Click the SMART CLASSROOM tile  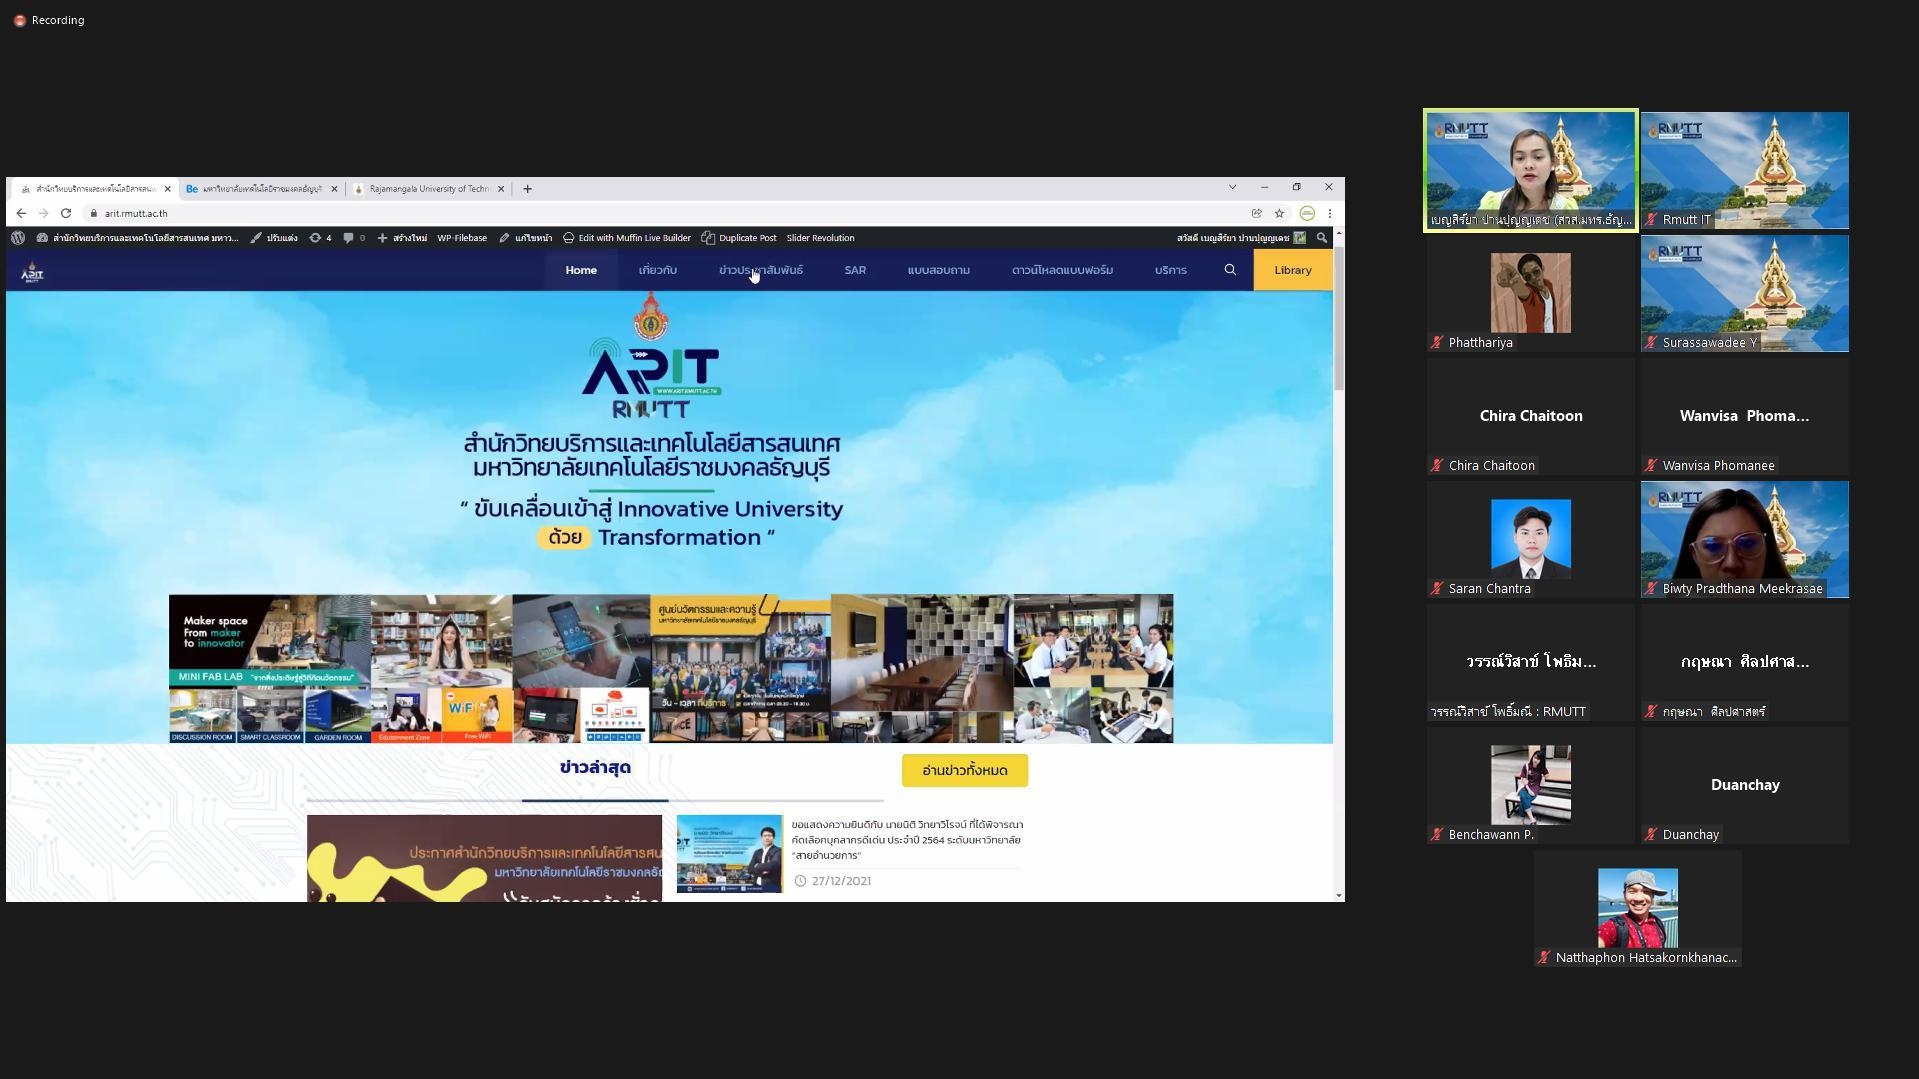(x=270, y=715)
